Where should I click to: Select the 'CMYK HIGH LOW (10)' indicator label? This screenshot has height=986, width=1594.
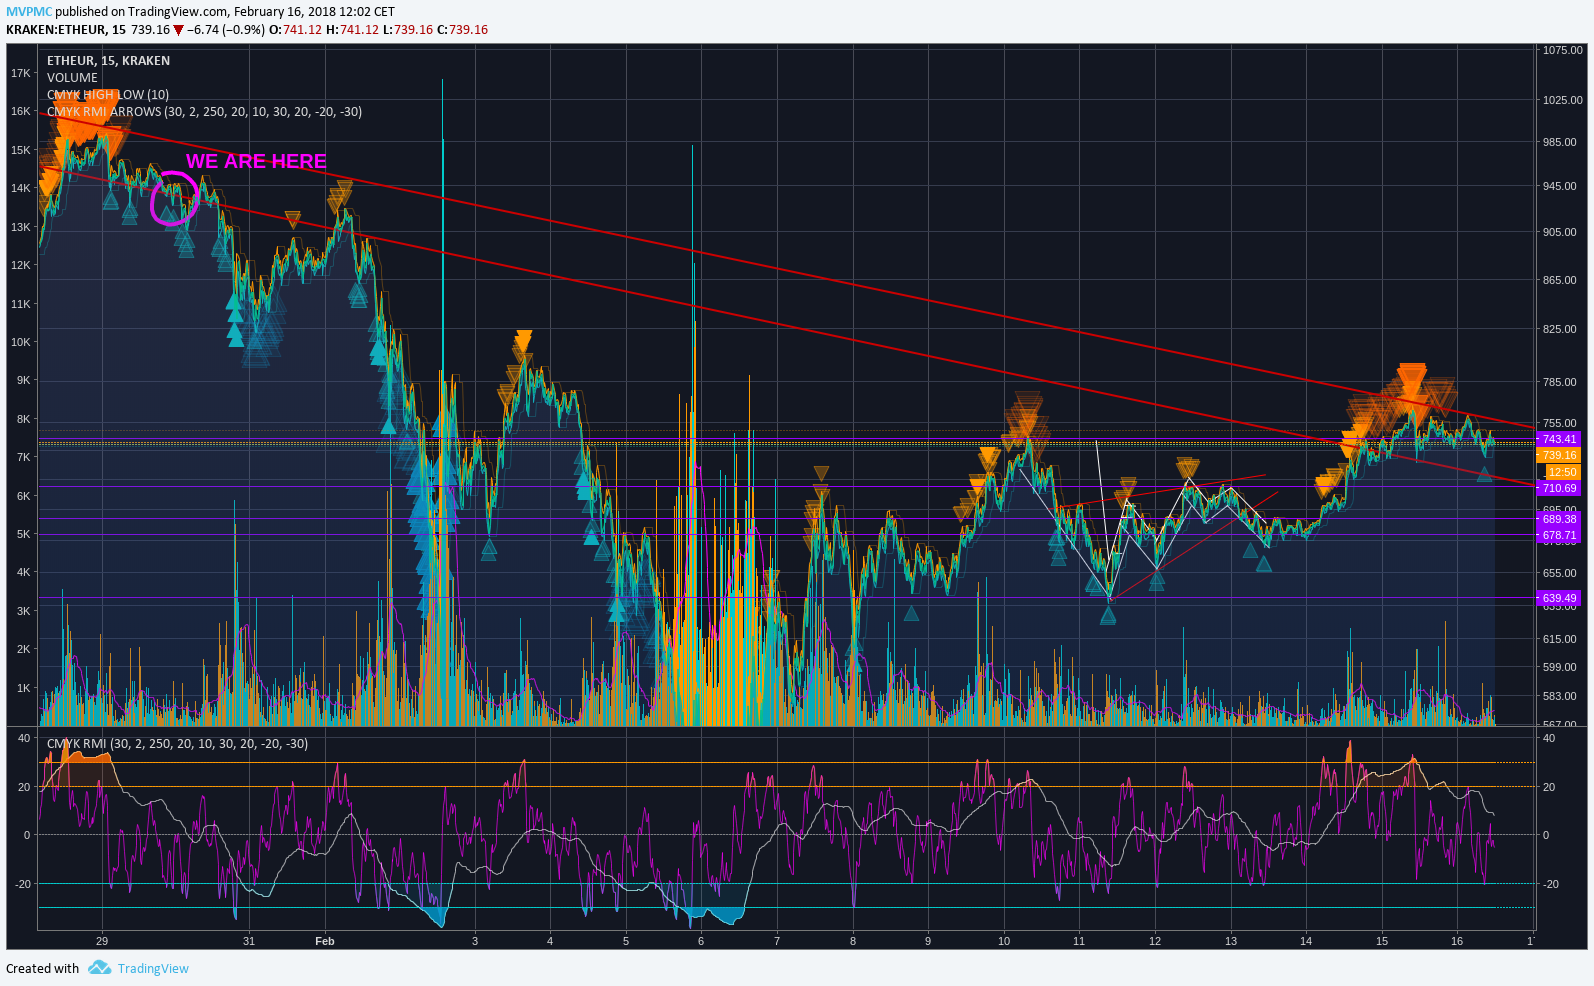pyautogui.click(x=108, y=95)
